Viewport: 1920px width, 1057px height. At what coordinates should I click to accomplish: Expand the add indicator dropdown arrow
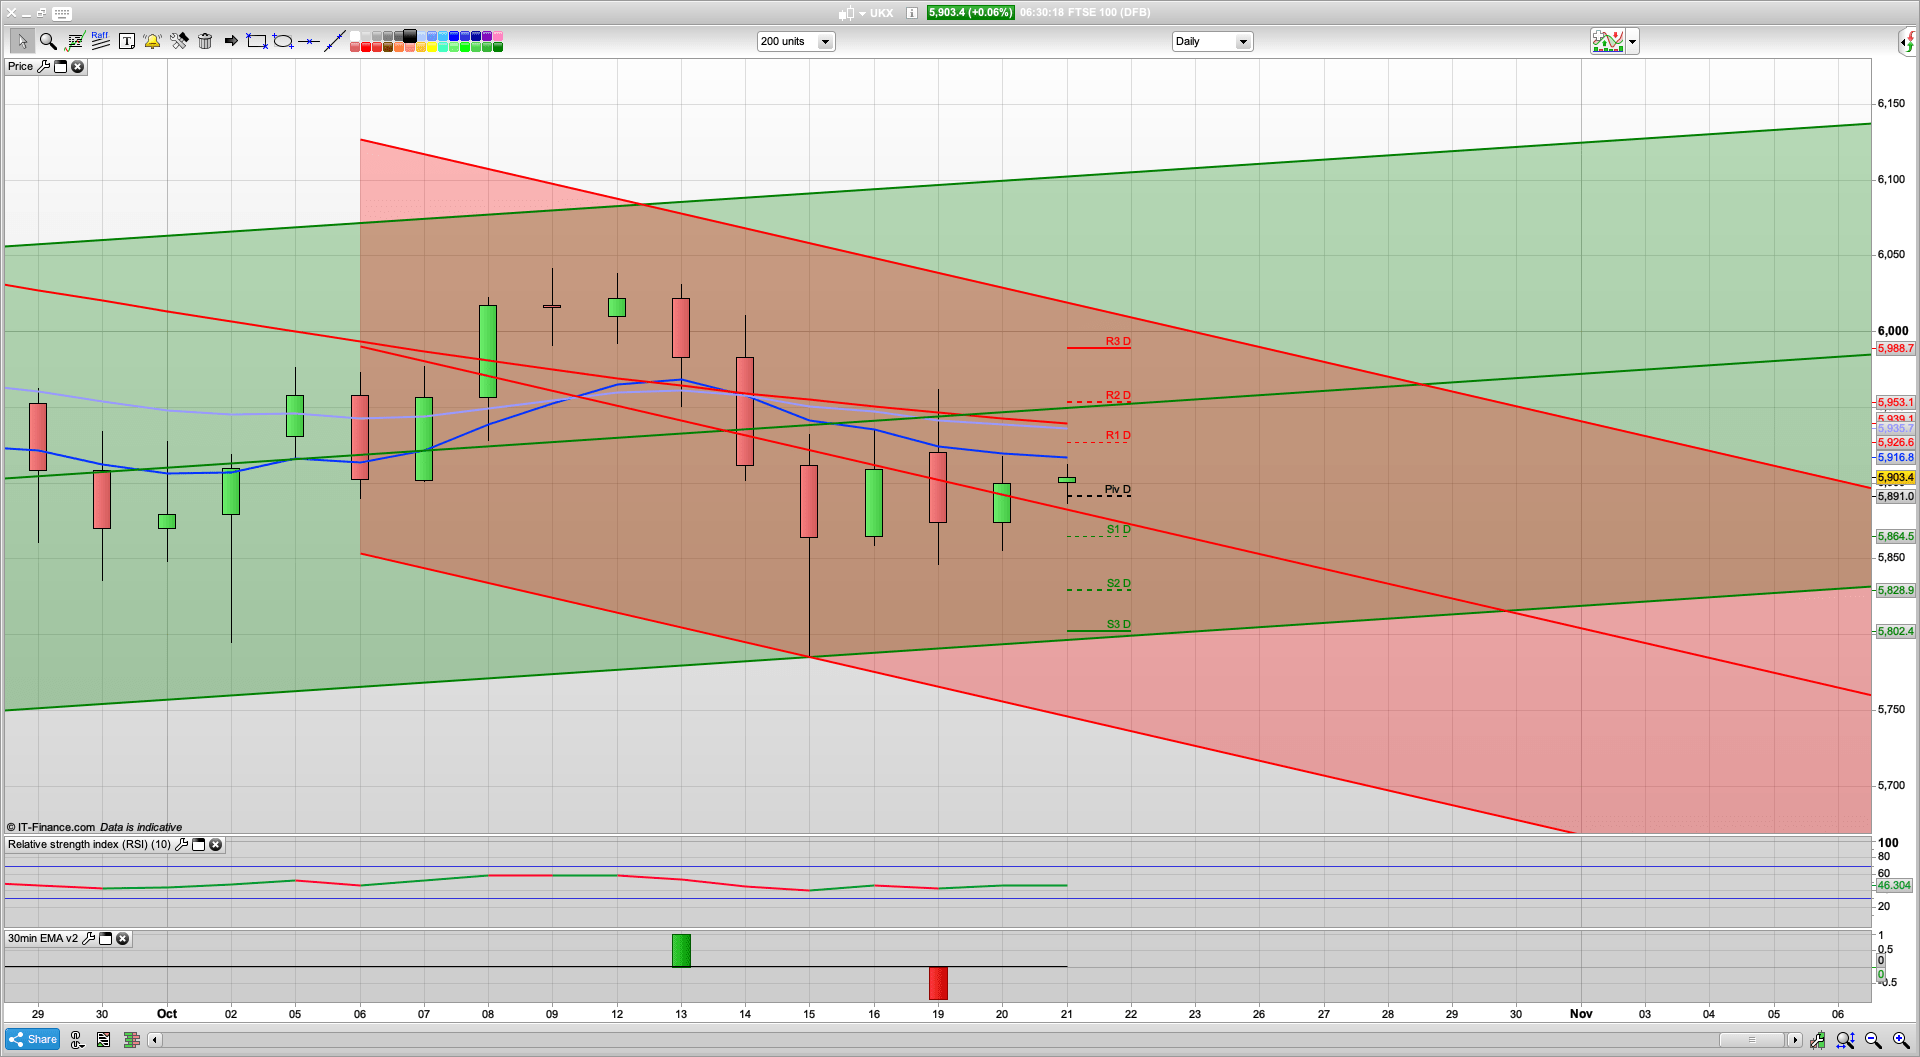pyautogui.click(x=1632, y=41)
